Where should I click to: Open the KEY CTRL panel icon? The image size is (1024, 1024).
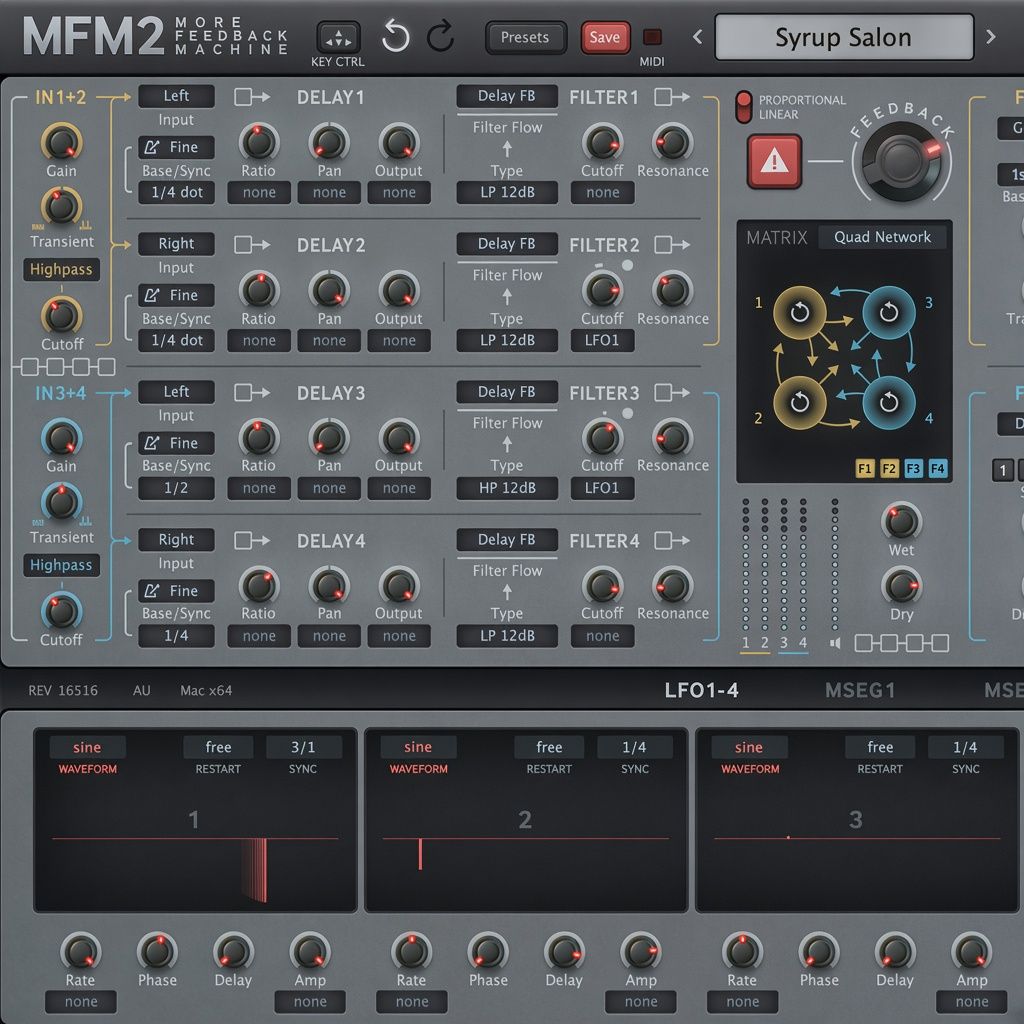click(338, 37)
